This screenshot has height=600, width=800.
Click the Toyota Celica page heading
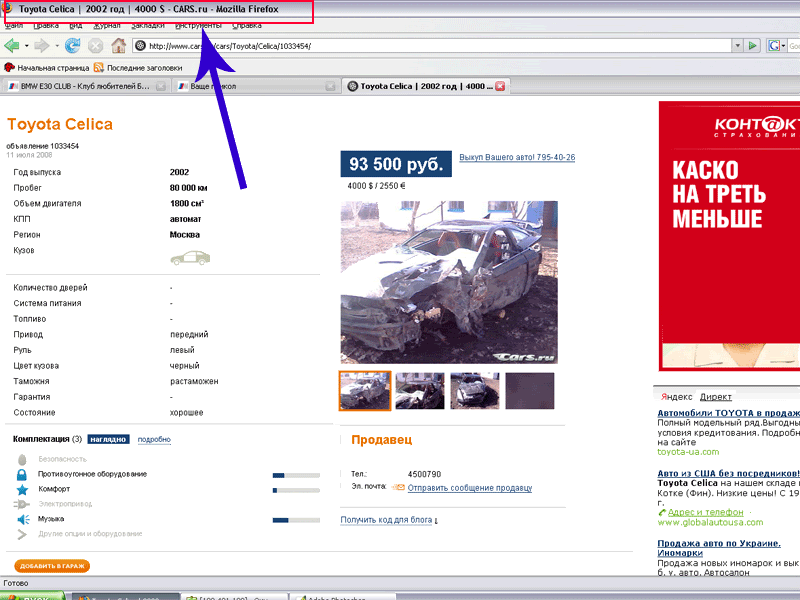[60, 124]
